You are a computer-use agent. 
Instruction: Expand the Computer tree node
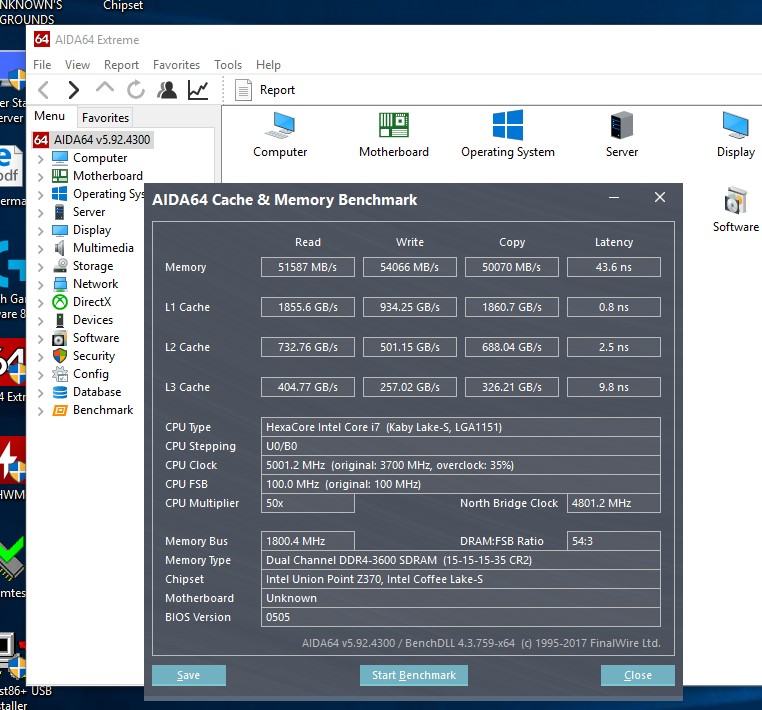[41, 158]
